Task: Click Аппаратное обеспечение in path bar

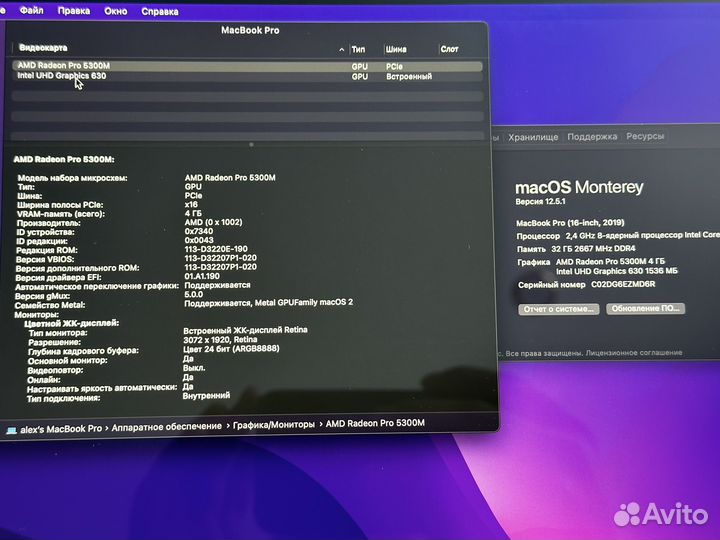Action: point(166,427)
